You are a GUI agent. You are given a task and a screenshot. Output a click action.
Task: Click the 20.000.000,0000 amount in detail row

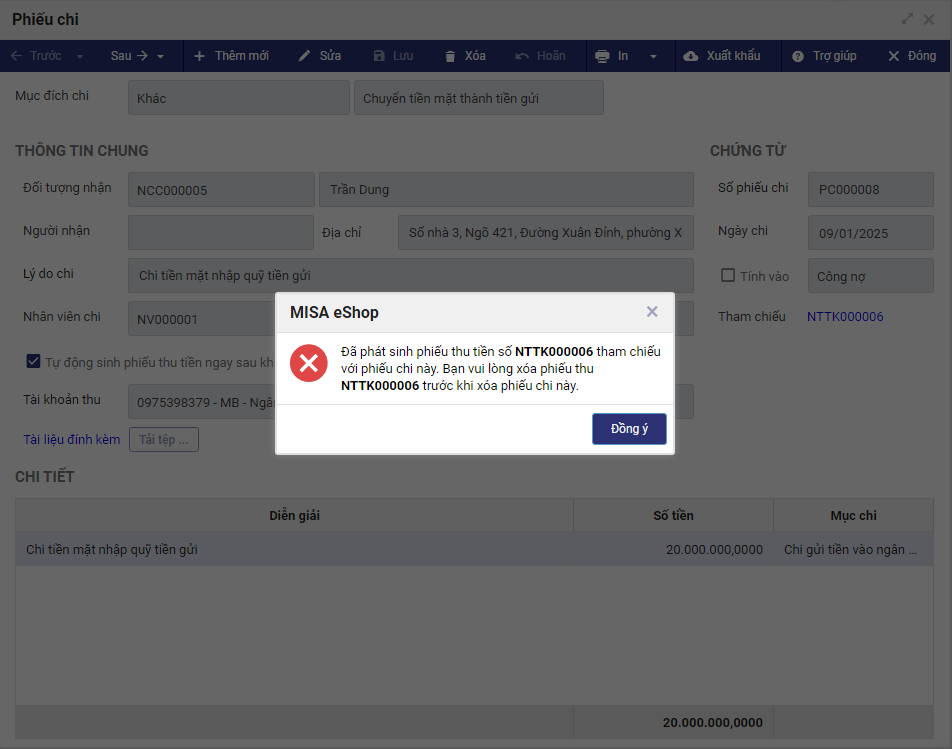(x=714, y=549)
